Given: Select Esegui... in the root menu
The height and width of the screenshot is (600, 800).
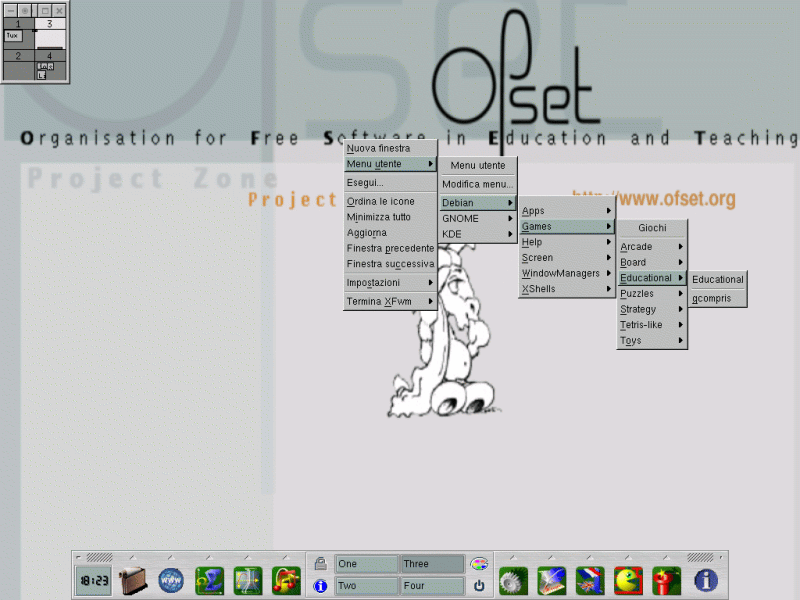Looking at the screenshot, I should (x=390, y=183).
